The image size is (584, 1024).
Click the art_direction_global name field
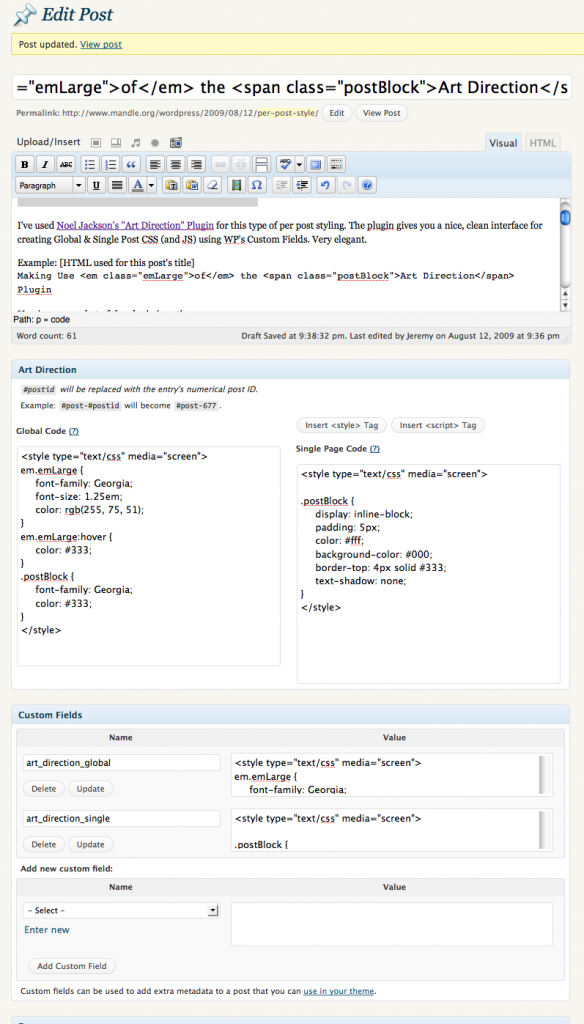(x=122, y=763)
